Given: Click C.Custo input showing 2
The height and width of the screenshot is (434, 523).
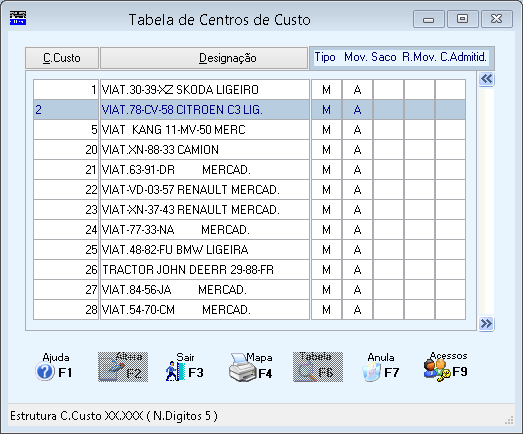Looking at the screenshot, I should pos(66,110).
